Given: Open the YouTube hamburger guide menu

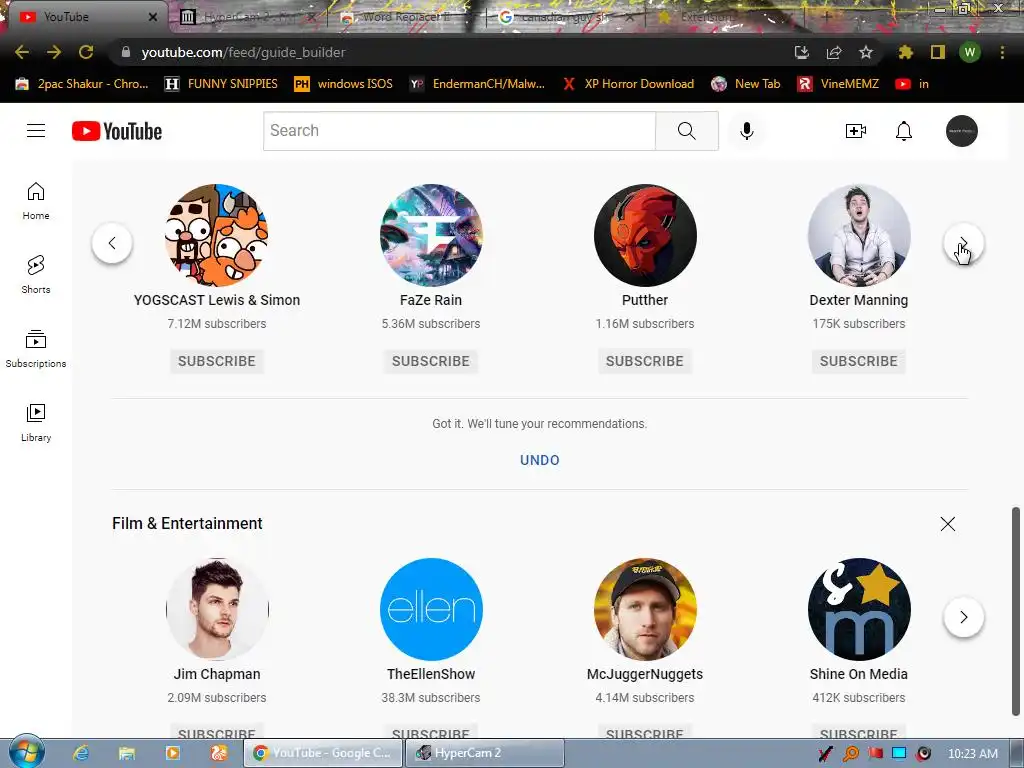Looking at the screenshot, I should pos(36,131).
